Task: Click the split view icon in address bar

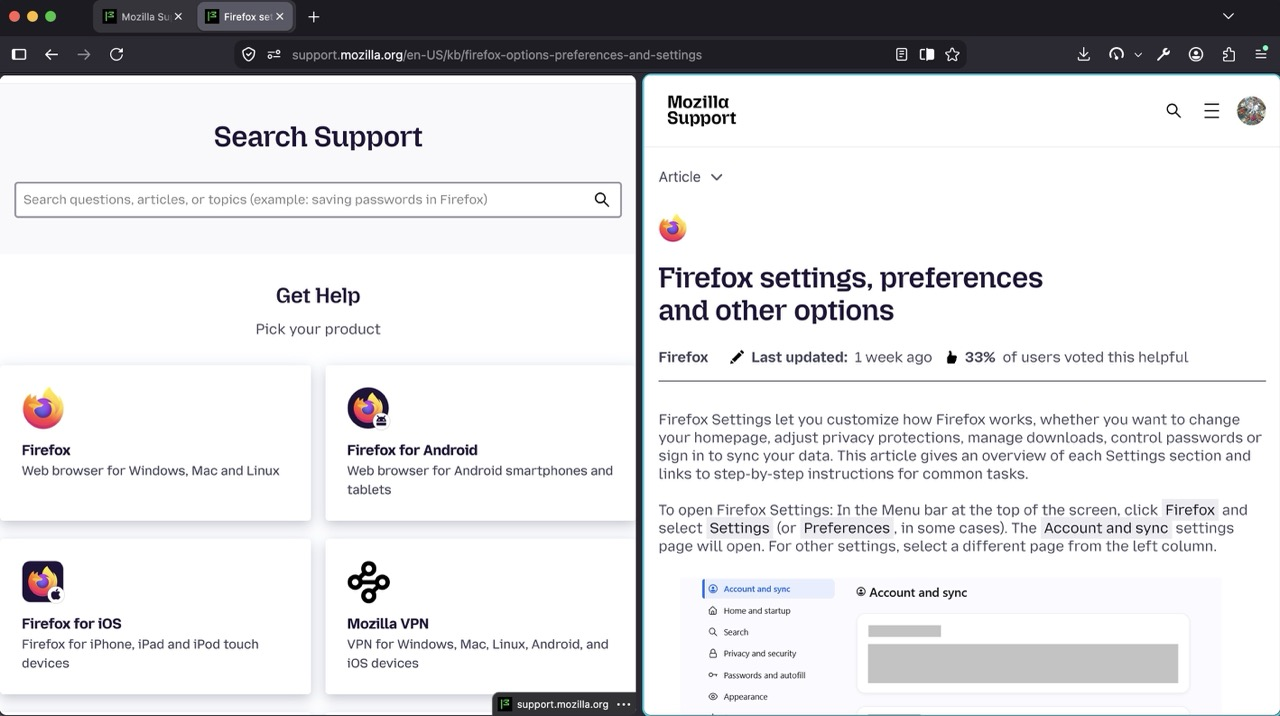Action: point(927,55)
